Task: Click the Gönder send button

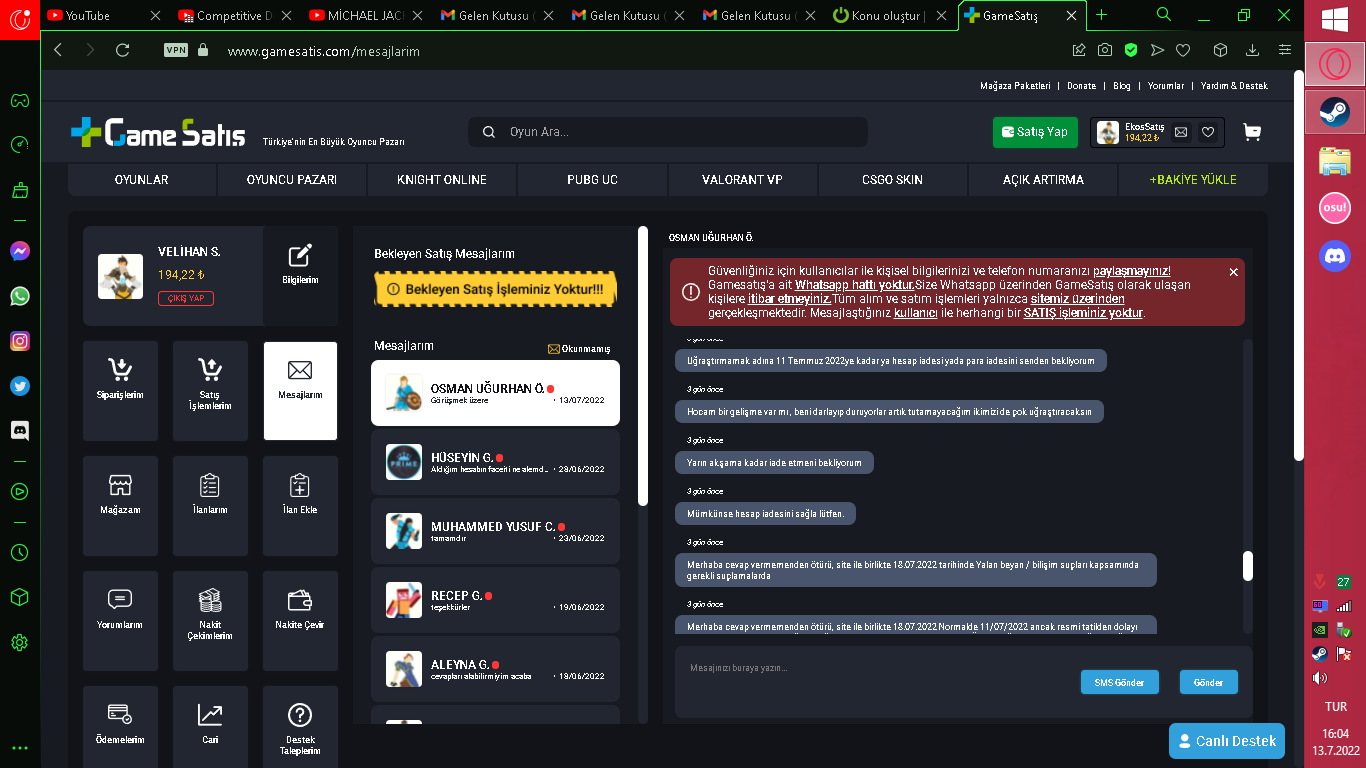Action: pos(1209,682)
